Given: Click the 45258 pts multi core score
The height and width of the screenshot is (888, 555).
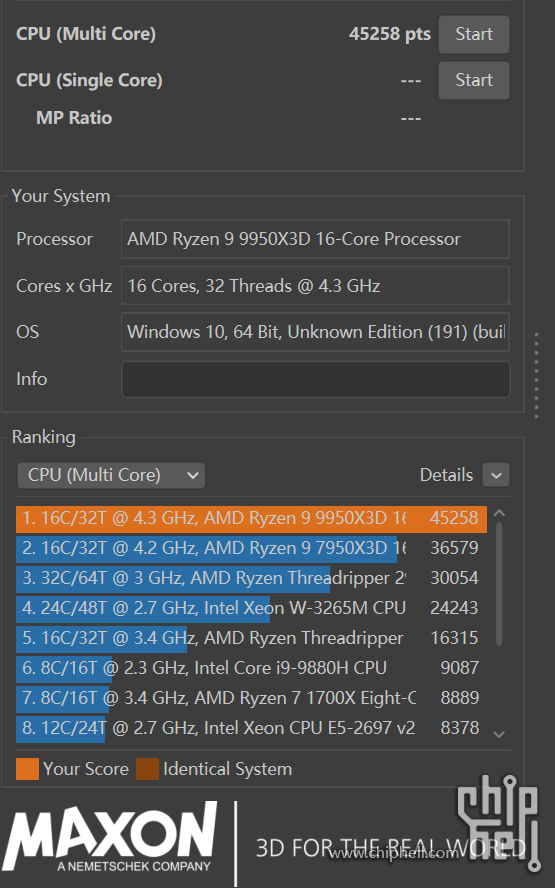Looking at the screenshot, I should [390, 34].
